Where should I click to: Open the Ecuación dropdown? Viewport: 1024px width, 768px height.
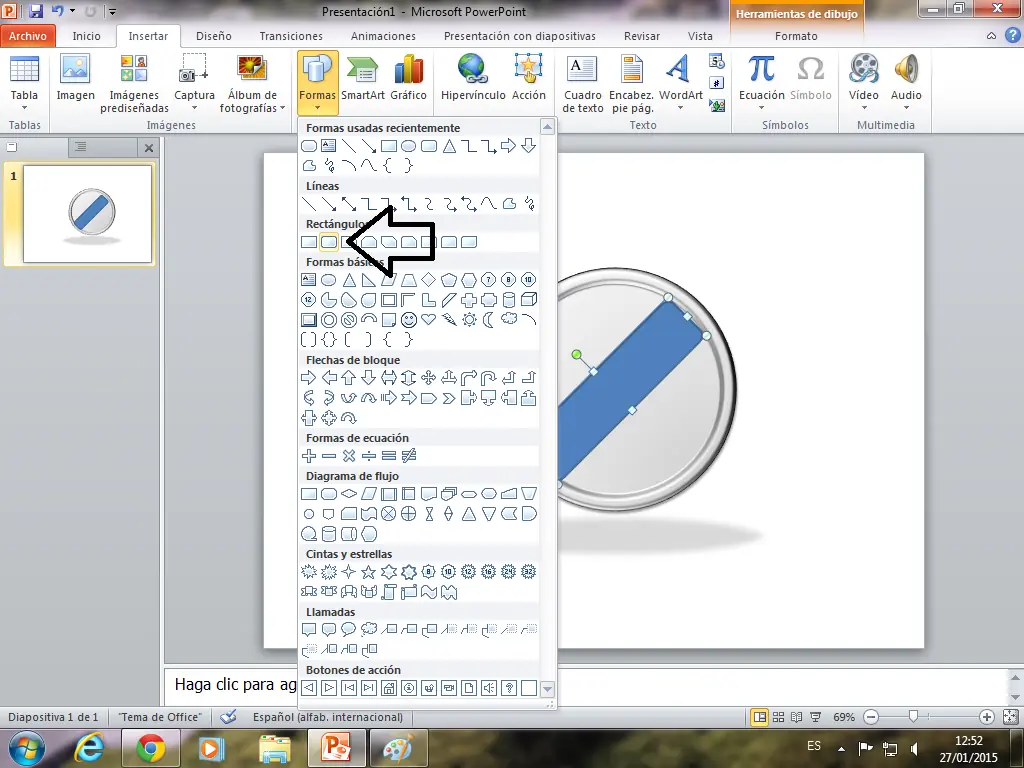[761, 83]
